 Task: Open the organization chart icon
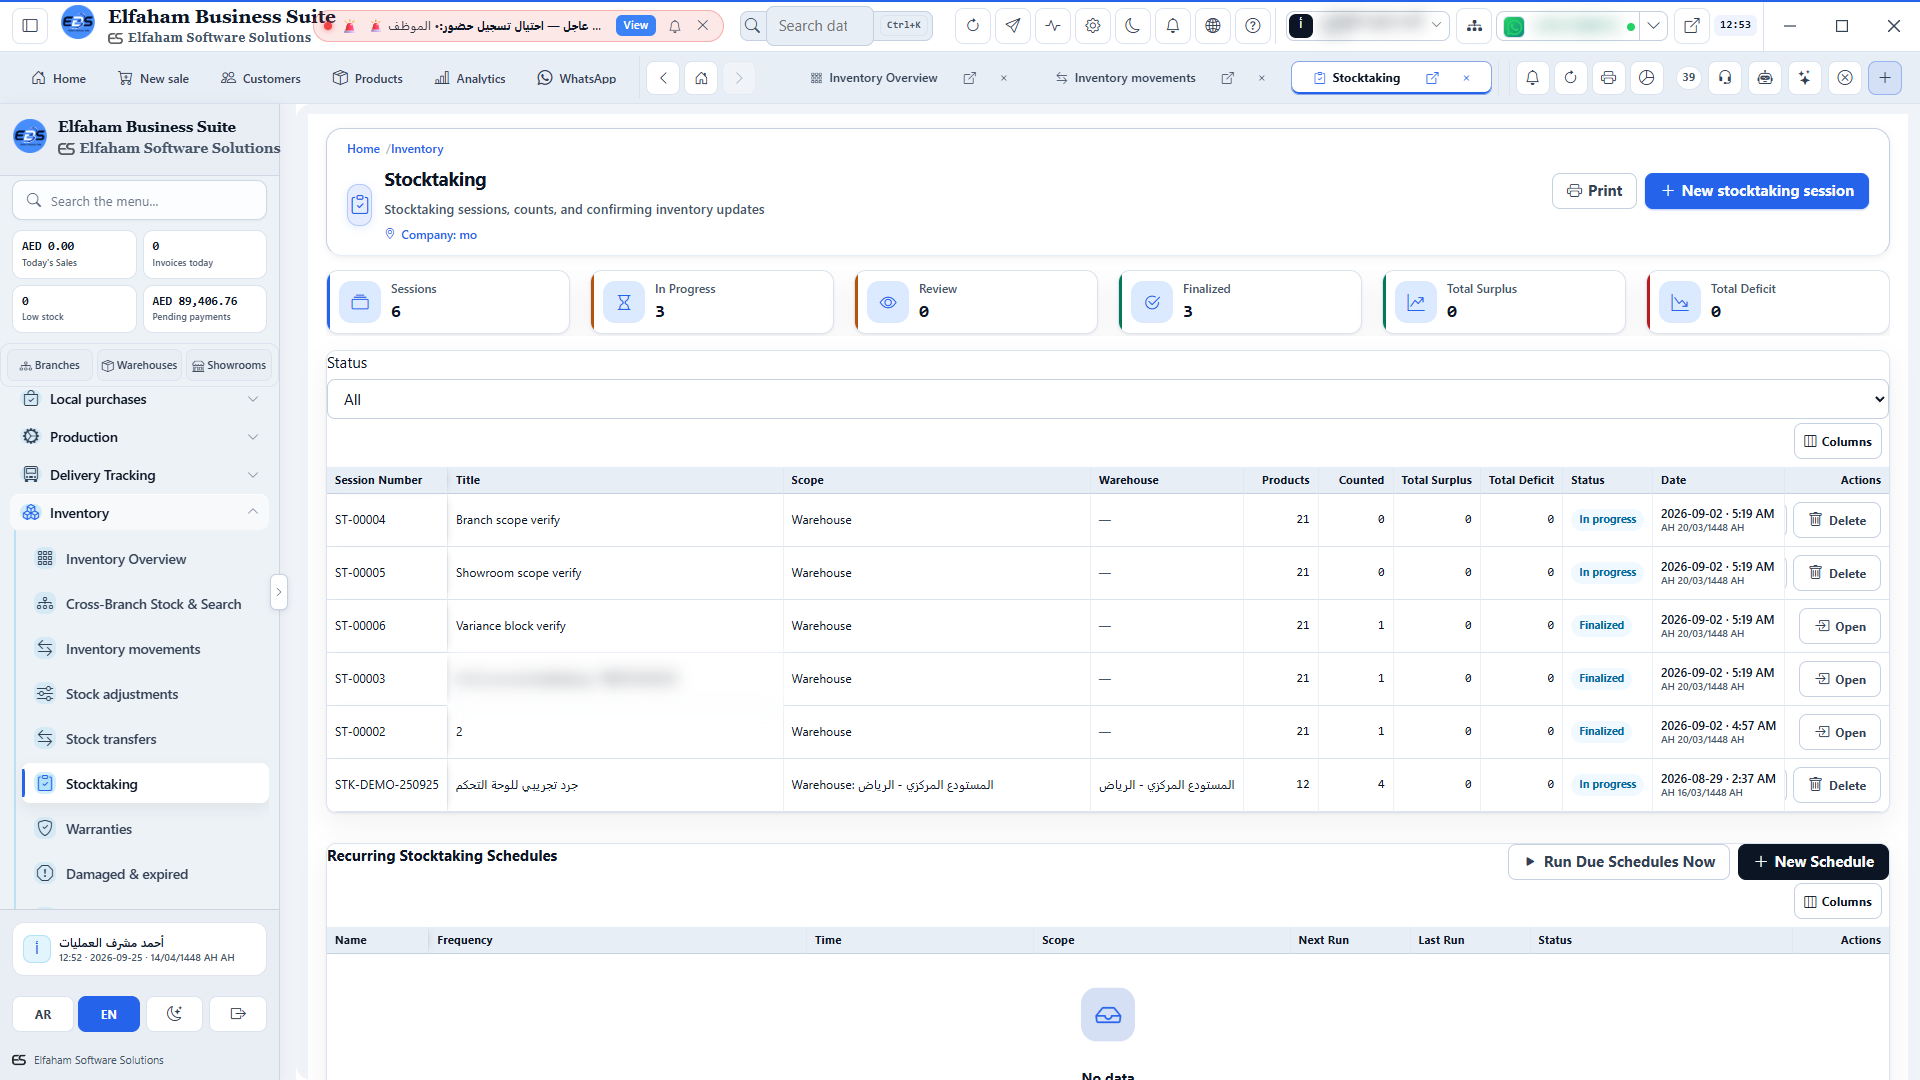(x=1474, y=26)
